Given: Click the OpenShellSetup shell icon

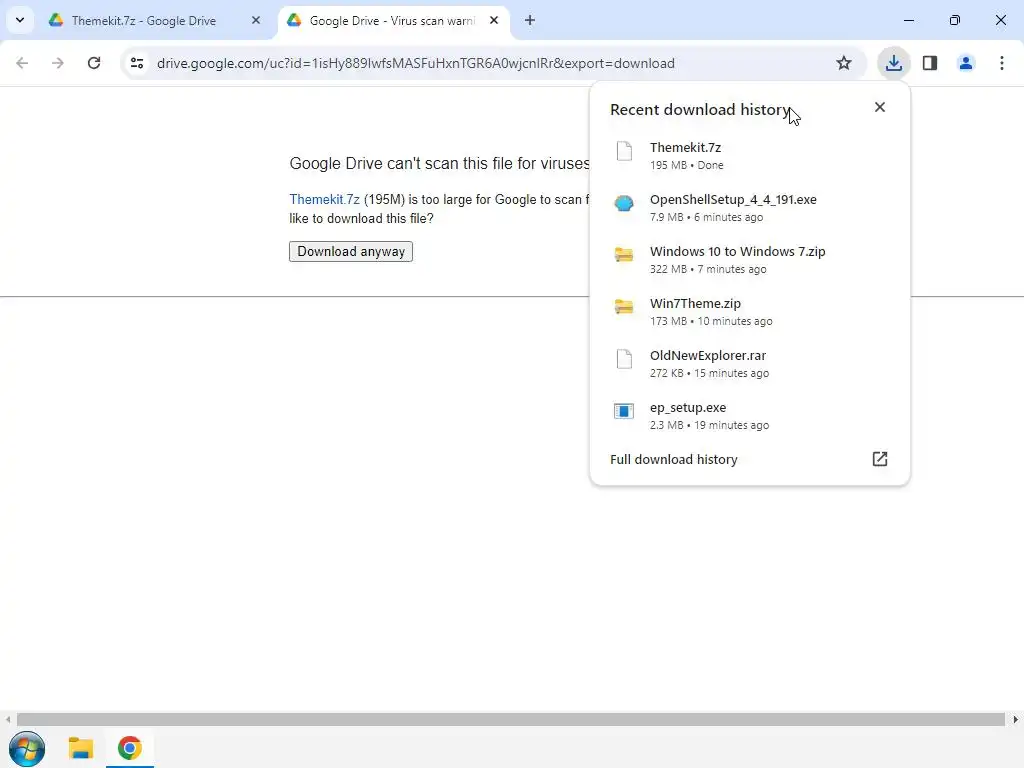Looking at the screenshot, I should [624, 203].
